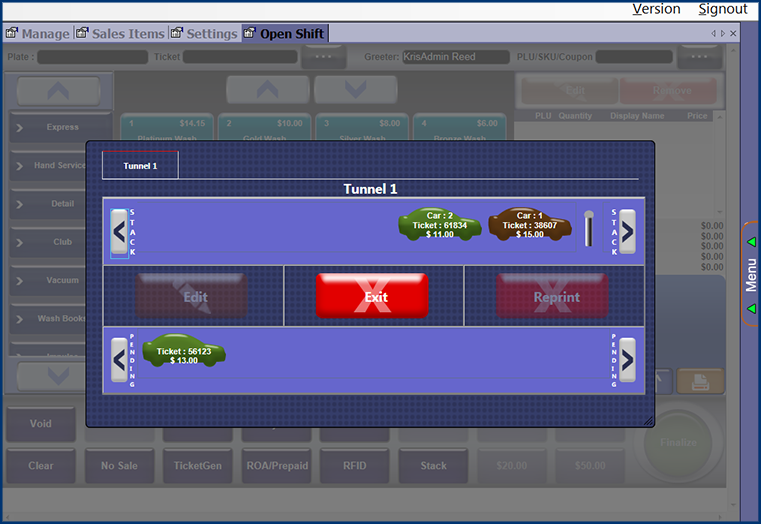Image resolution: width=761 pixels, height=524 pixels.
Task: Grab the dialog resize grip corner
Action: click(x=649, y=422)
